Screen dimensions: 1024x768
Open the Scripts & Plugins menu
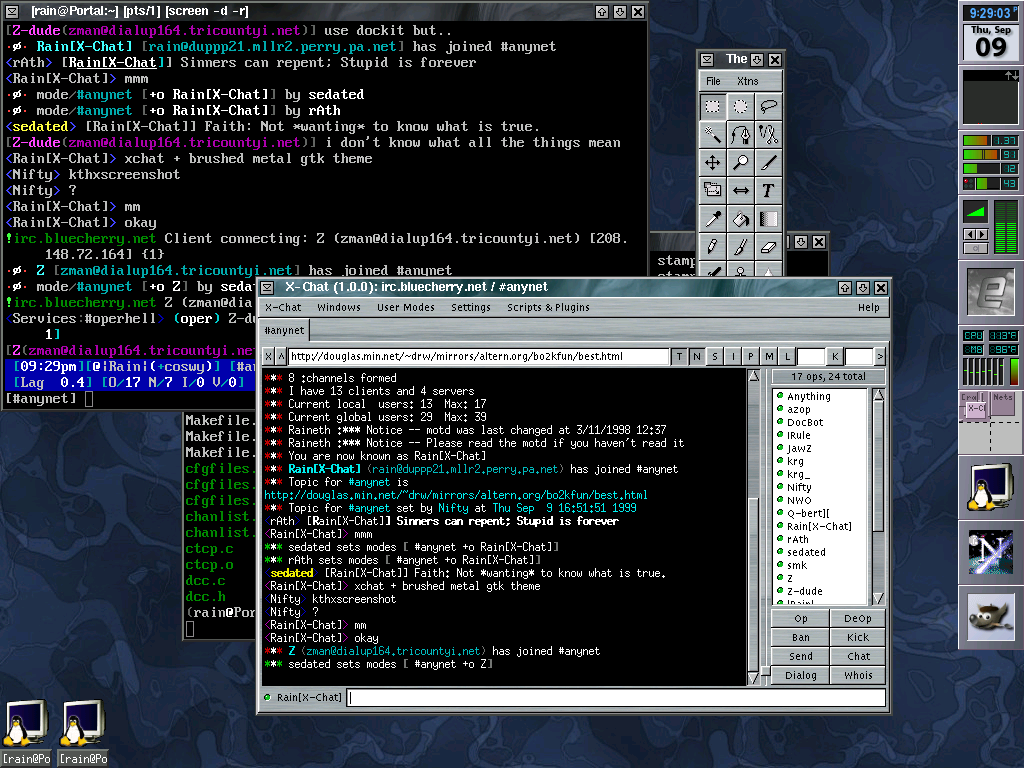[x=549, y=308]
